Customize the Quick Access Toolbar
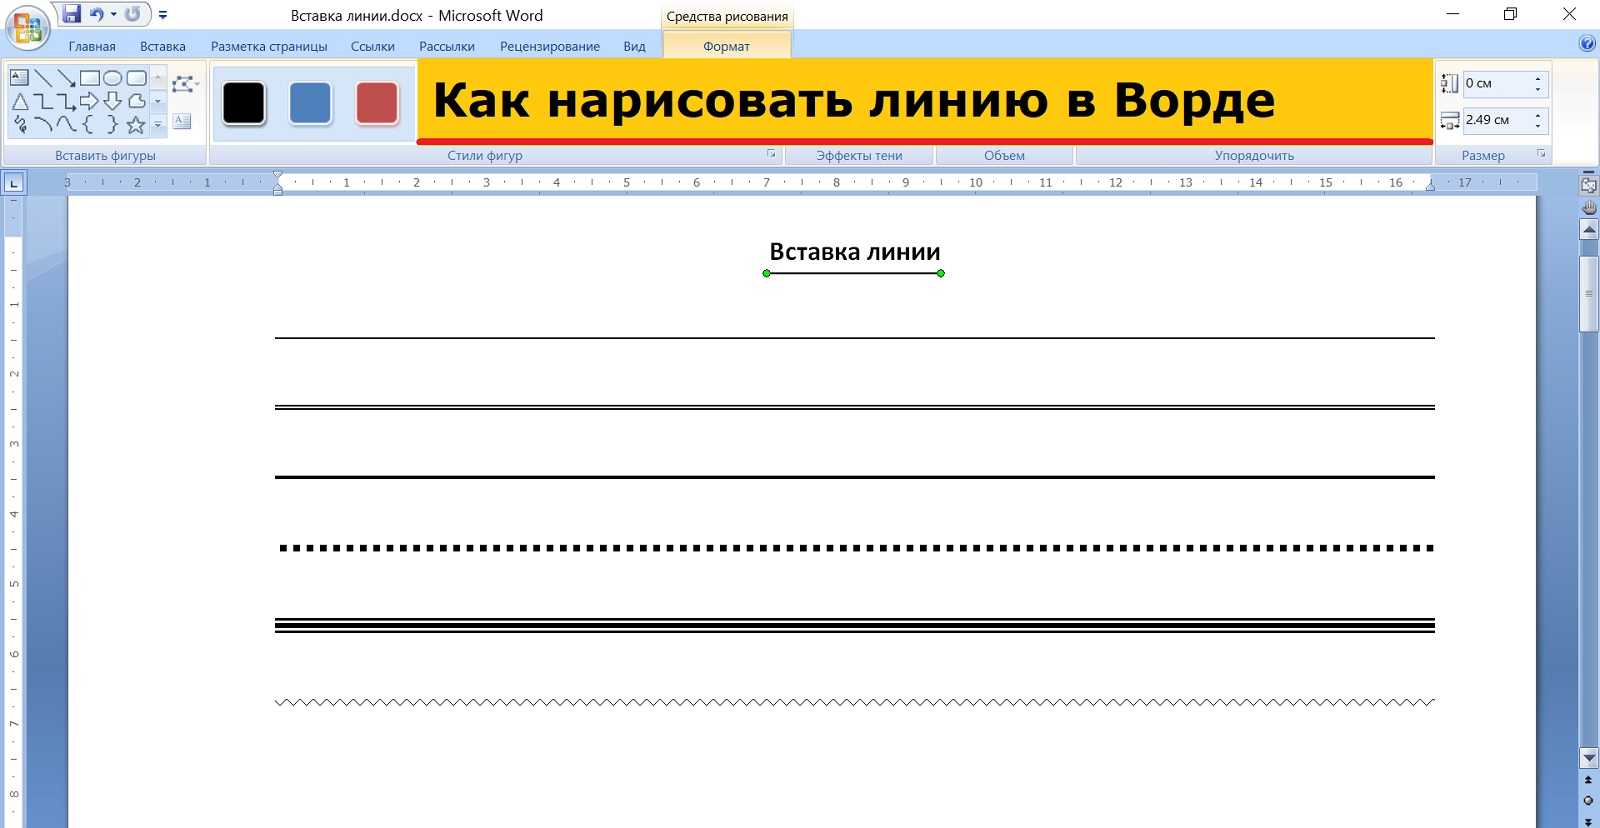 pyautogui.click(x=163, y=15)
